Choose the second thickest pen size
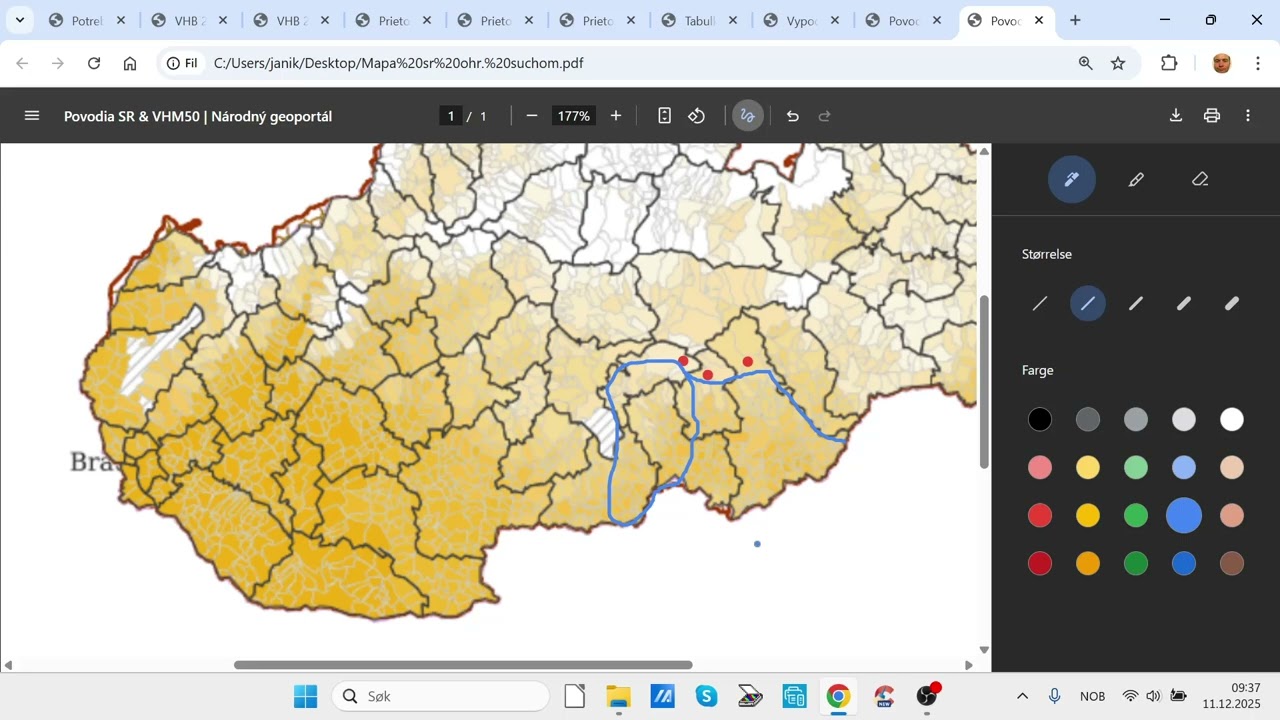 [x=1184, y=303]
